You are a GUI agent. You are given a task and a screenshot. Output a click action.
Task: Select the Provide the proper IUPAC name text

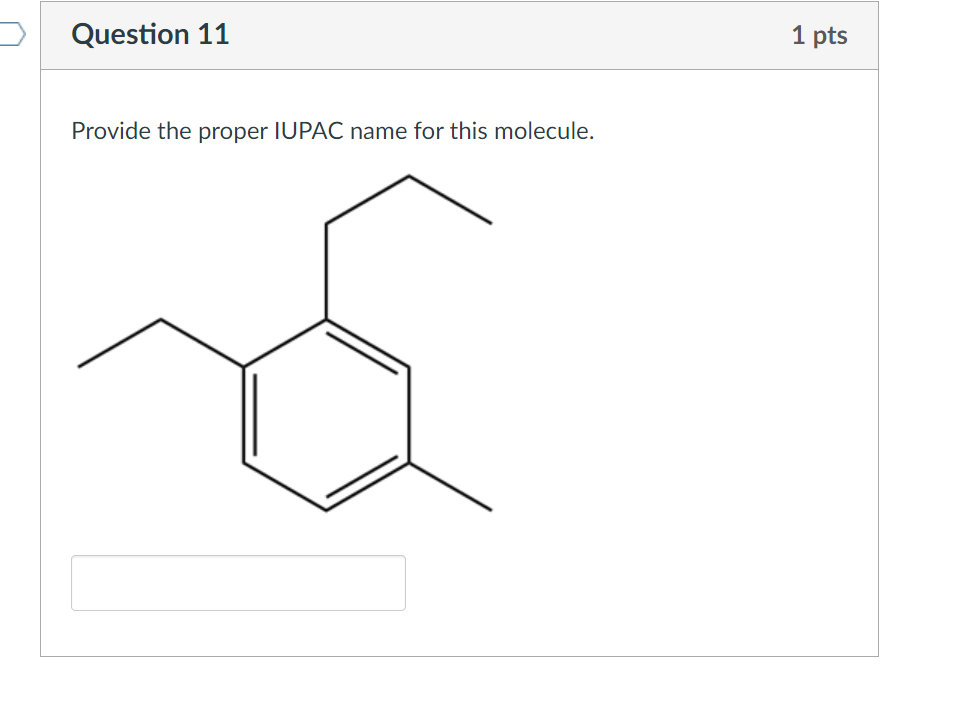tap(333, 130)
